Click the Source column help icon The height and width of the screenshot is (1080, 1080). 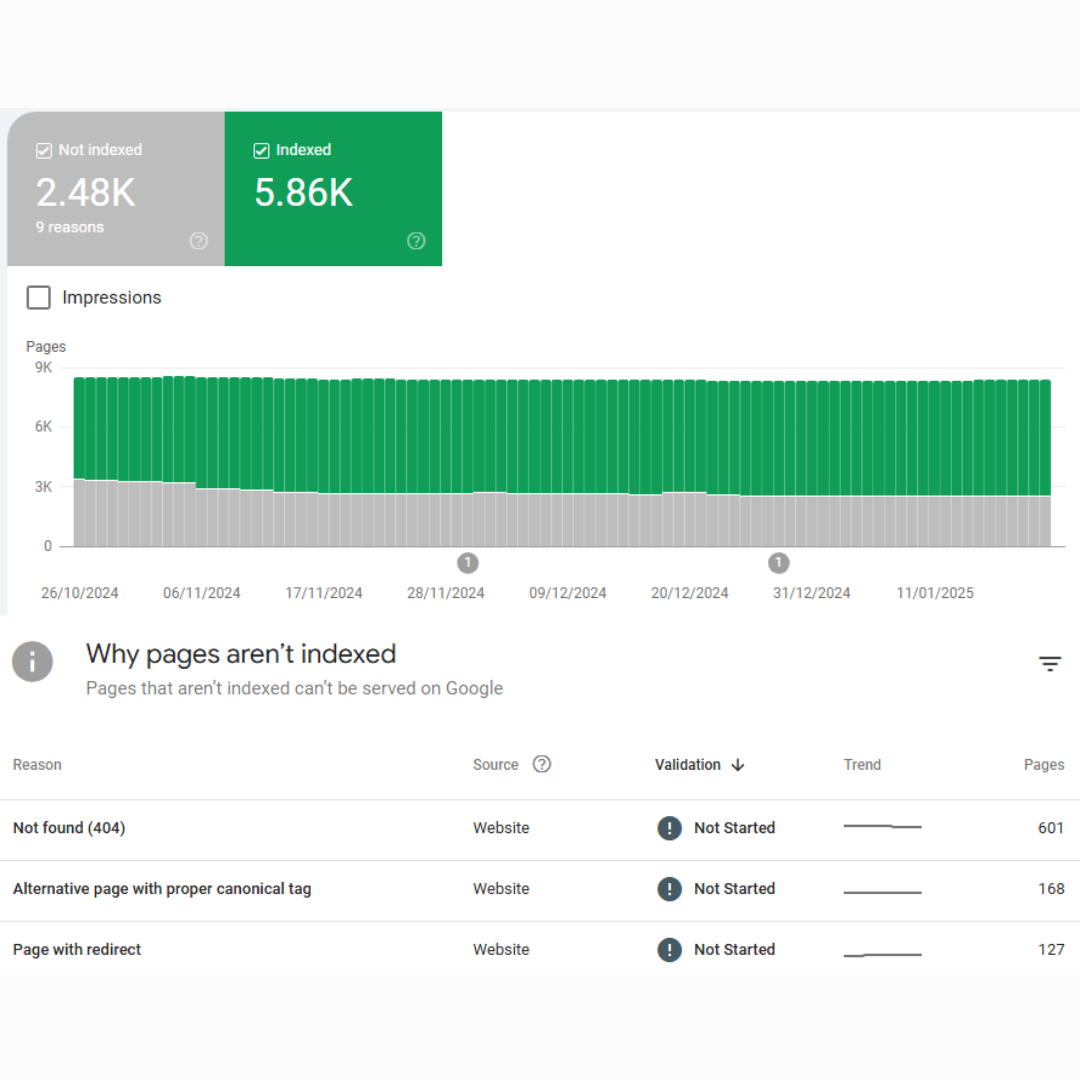(x=542, y=764)
